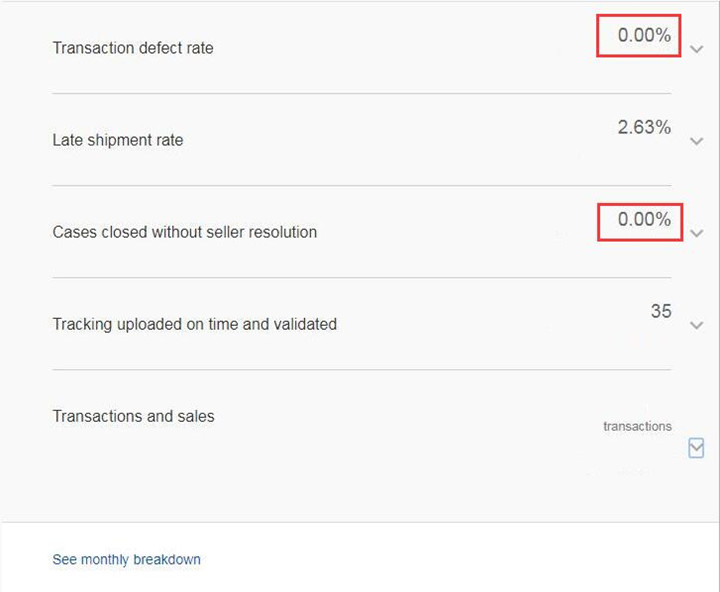Open the See monthly breakdown link
Screen dimensions: 720x592
pos(126,560)
